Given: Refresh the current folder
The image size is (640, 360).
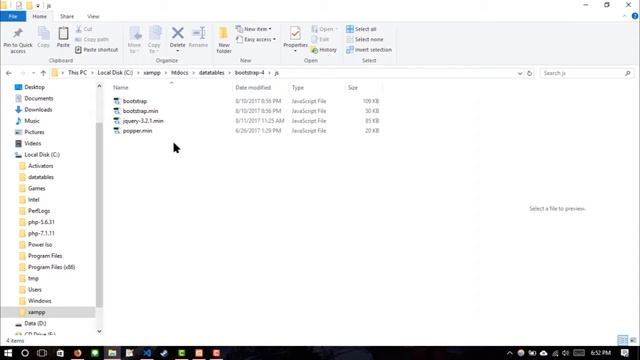Looking at the screenshot, I should pyautogui.click(x=529, y=73).
